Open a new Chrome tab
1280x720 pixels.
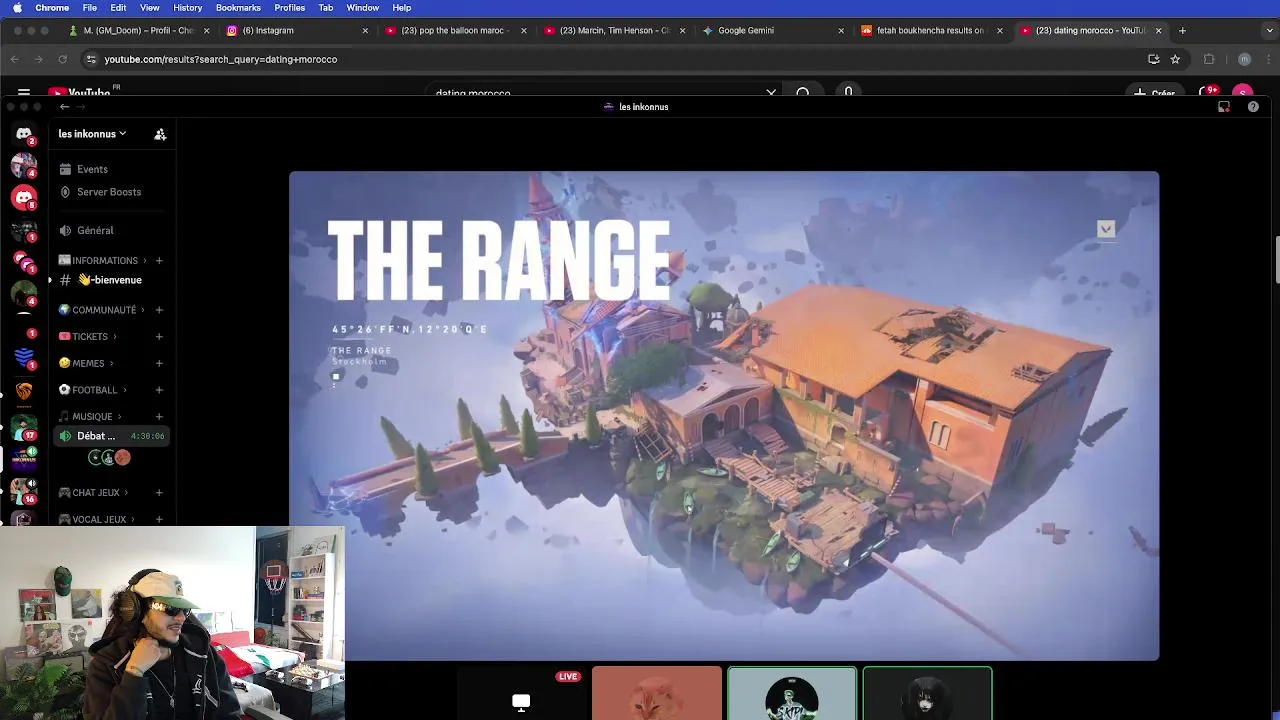tap(1182, 30)
